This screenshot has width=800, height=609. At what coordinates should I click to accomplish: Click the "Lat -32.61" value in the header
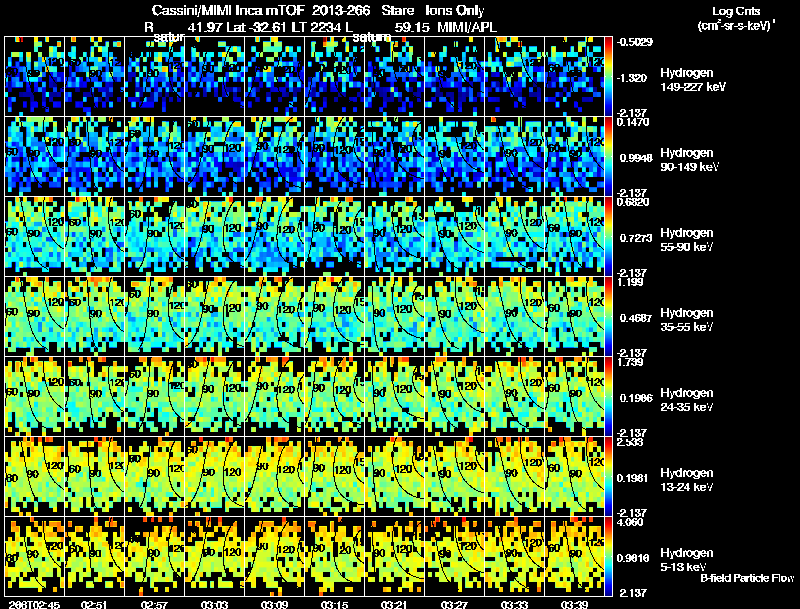(x=255, y=27)
